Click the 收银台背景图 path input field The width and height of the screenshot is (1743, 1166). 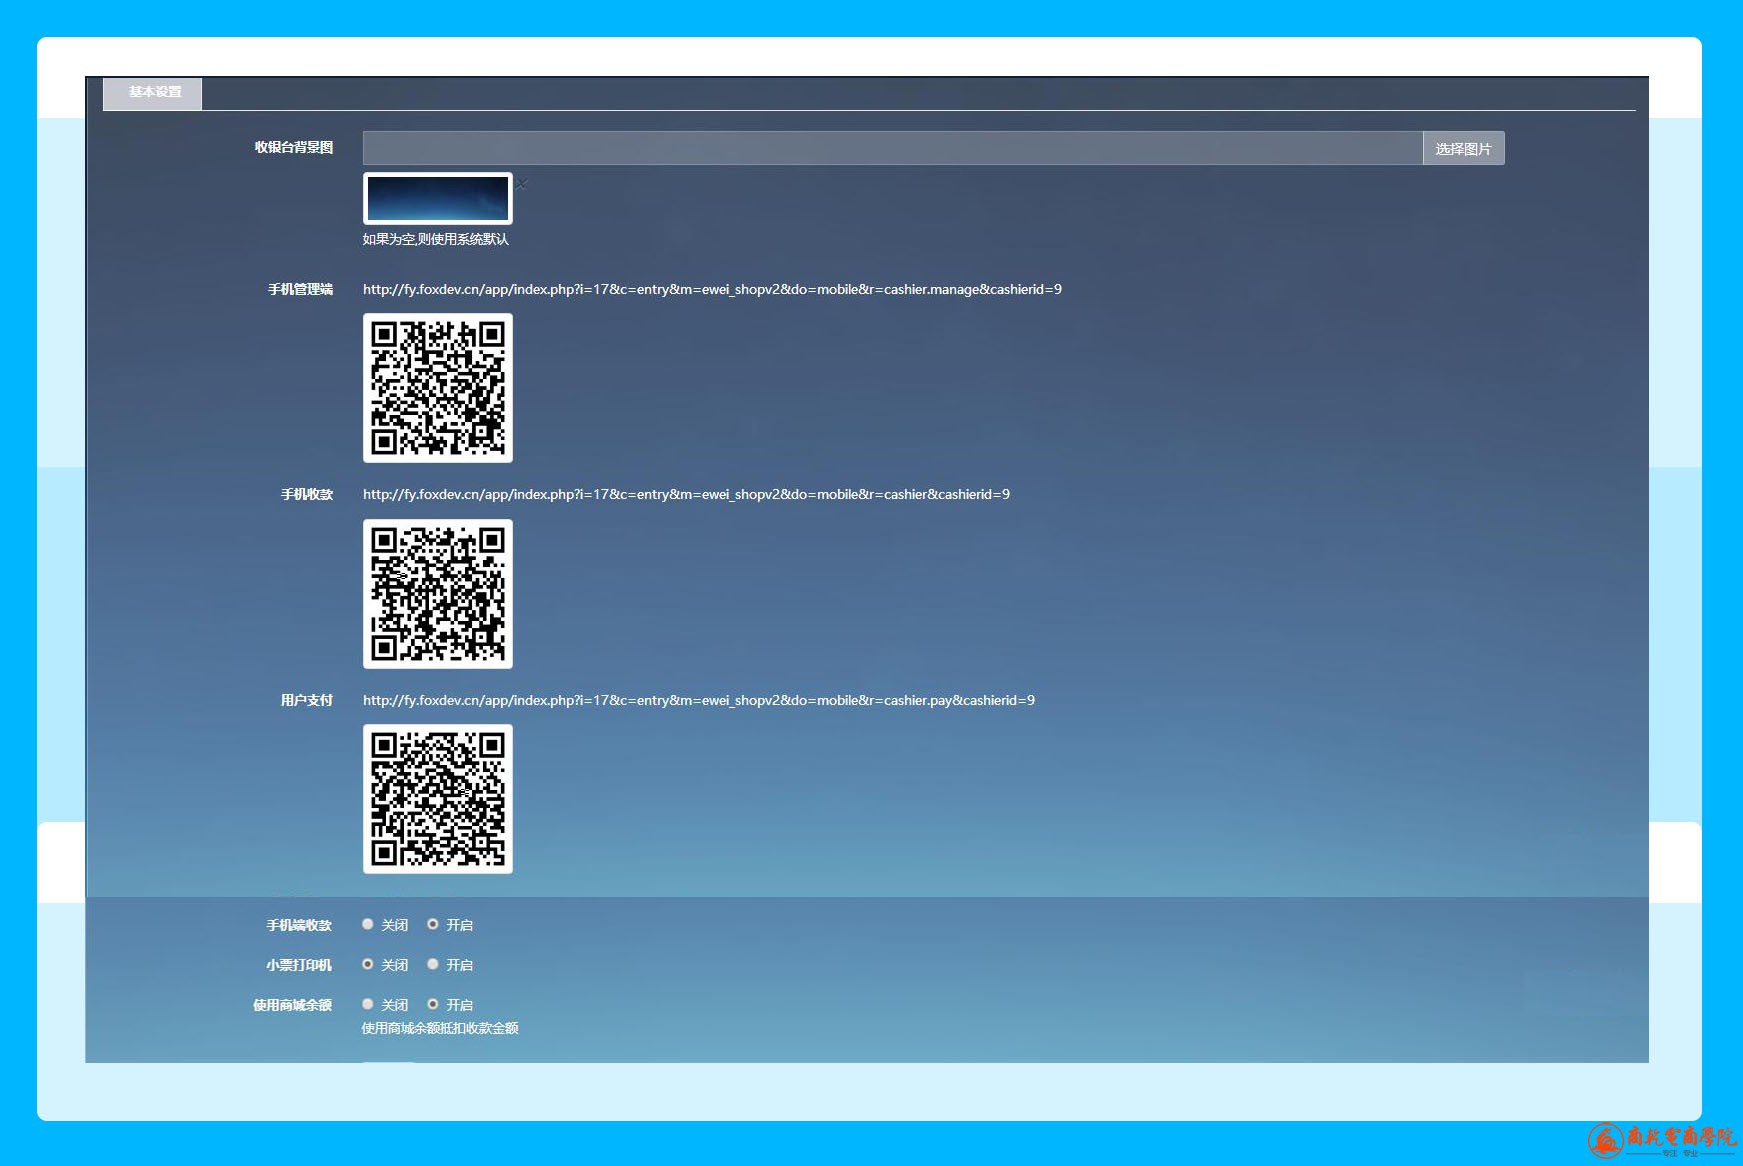(892, 148)
